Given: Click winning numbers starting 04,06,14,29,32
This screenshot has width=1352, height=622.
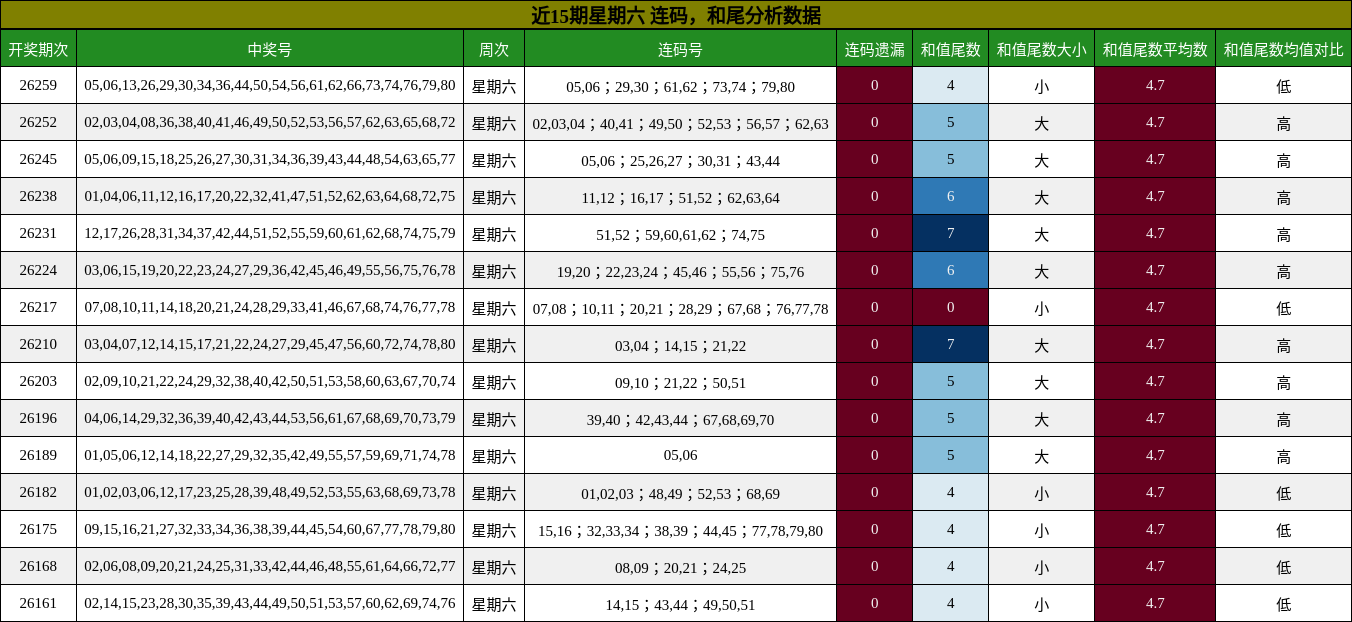Looking at the screenshot, I should (x=270, y=418).
